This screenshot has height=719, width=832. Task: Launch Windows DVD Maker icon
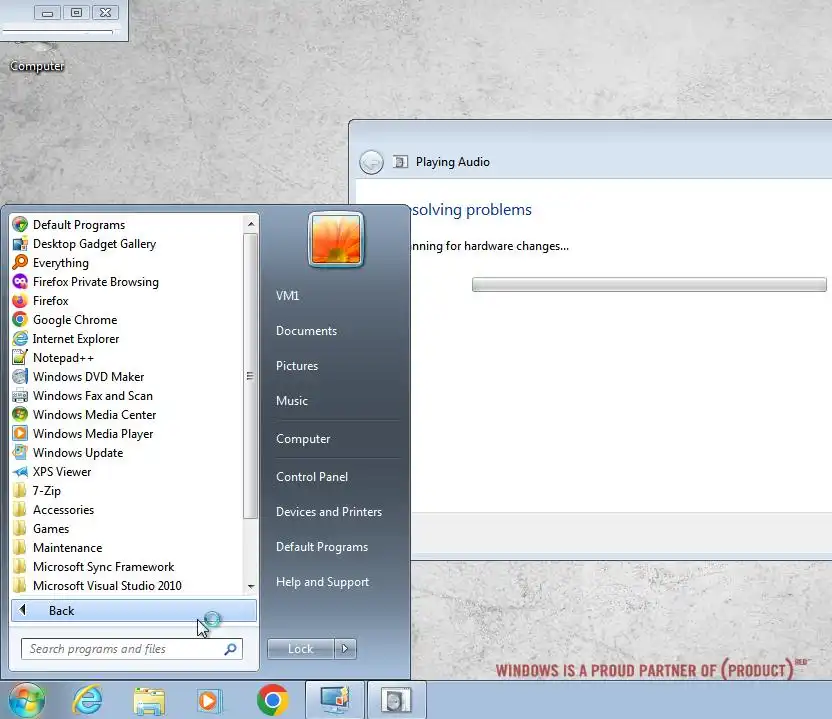click(x=20, y=377)
